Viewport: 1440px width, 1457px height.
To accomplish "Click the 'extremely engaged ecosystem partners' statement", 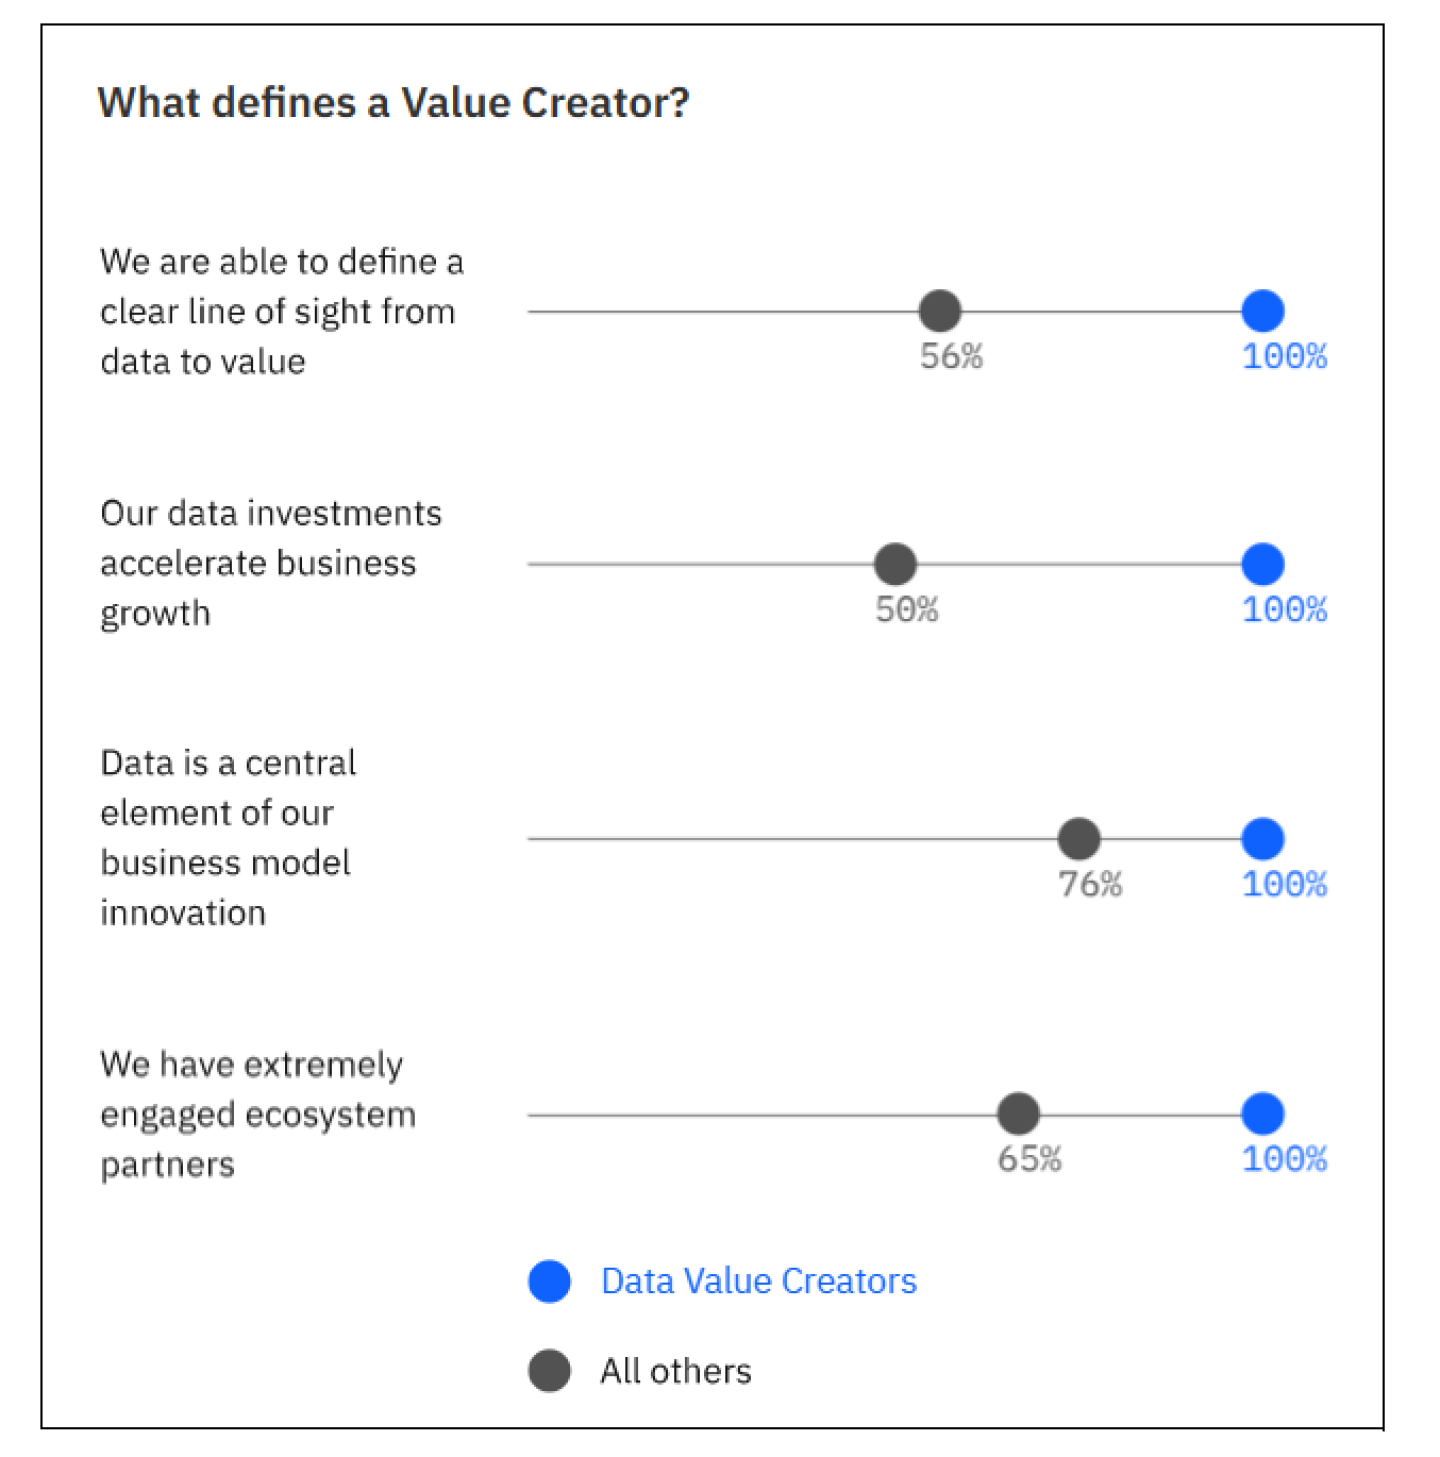I will (x=257, y=1114).
